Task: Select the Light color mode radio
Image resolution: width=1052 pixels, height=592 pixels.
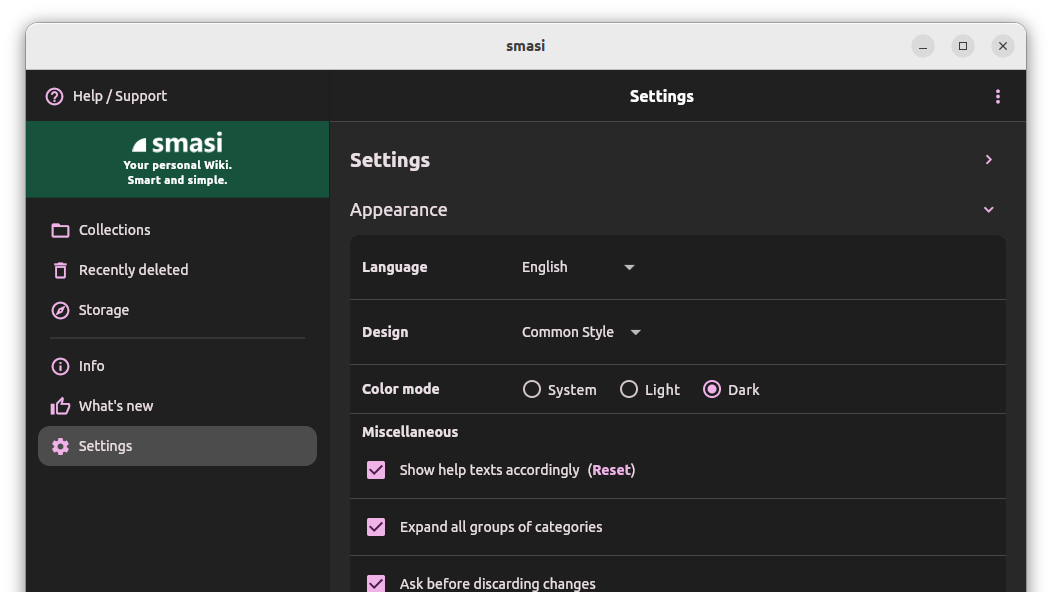Action: coord(629,389)
